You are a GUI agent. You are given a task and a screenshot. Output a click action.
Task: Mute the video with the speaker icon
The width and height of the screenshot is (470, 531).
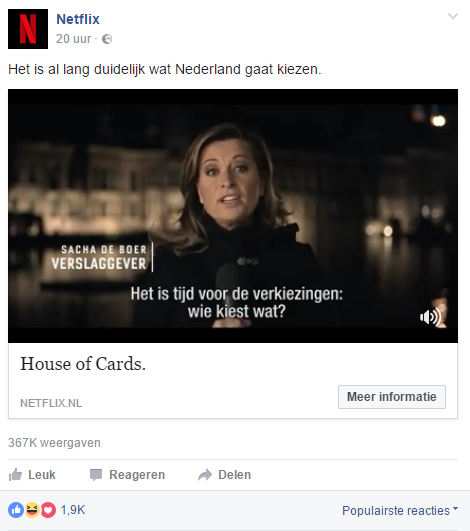(x=430, y=317)
